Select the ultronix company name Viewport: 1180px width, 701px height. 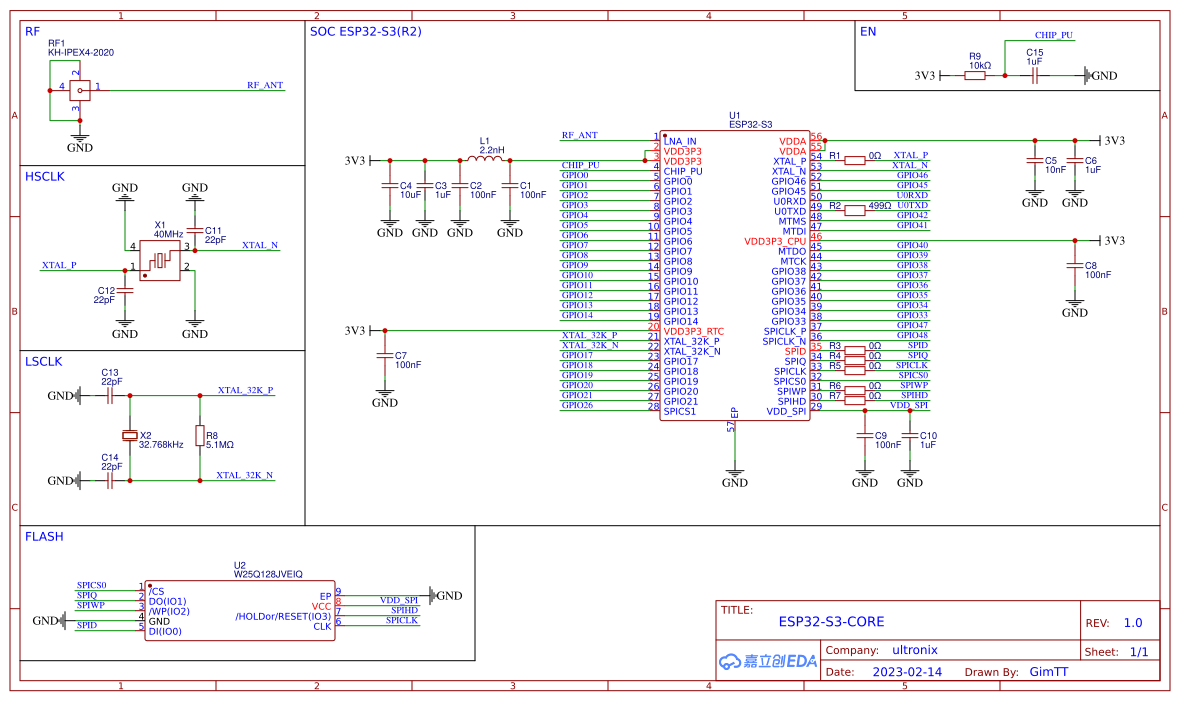point(915,650)
